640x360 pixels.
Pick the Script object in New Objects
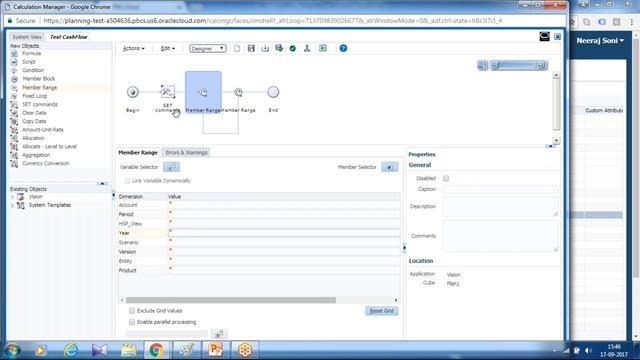coord(29,62)
